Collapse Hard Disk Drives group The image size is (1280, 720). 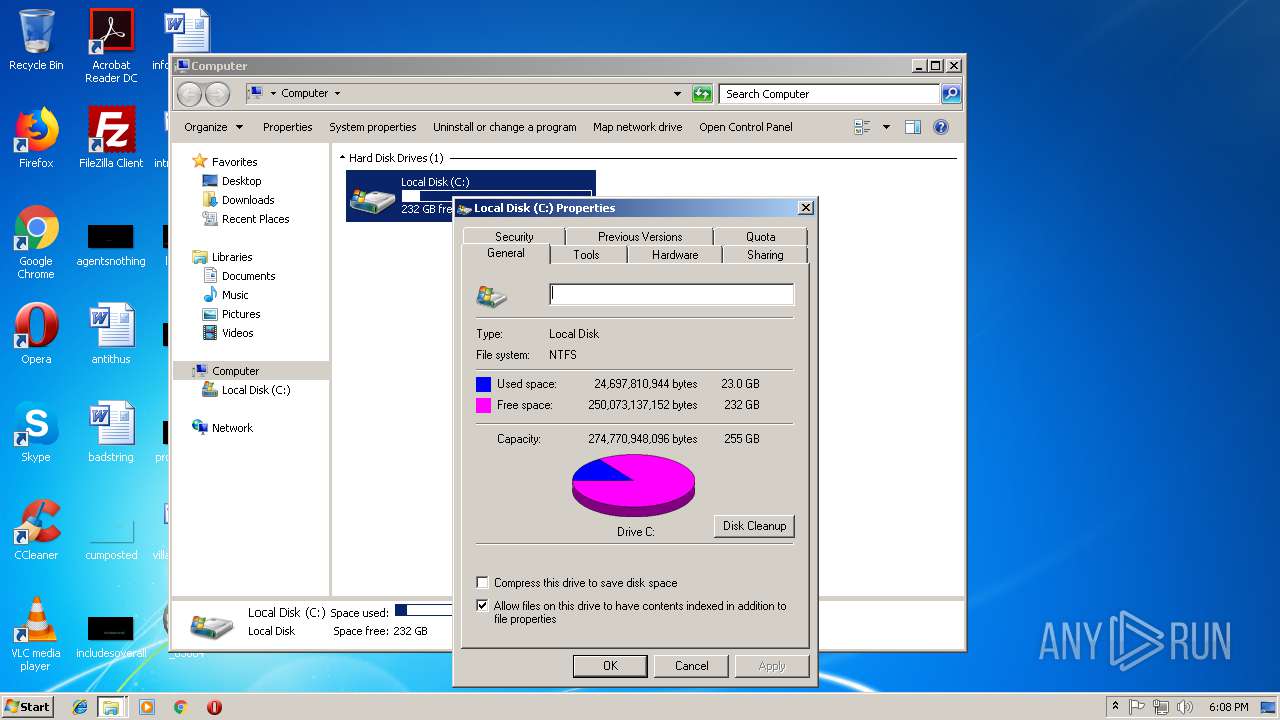[341, 158]
